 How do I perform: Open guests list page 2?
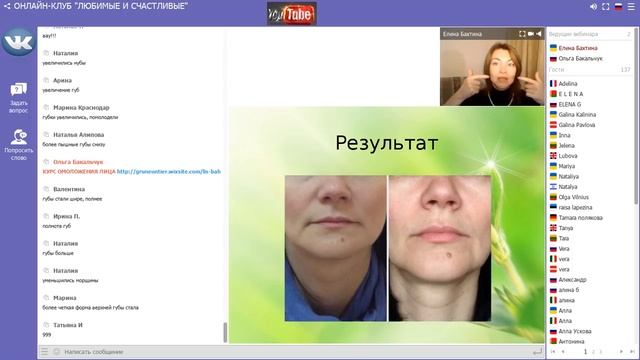pyautogui.click(x=593, y=351)
